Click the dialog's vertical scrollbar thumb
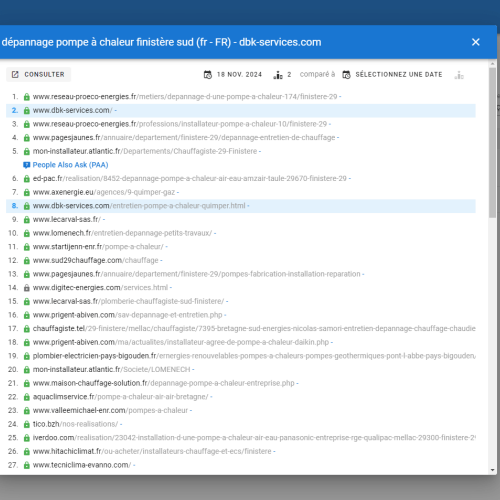 click(493, 143)
